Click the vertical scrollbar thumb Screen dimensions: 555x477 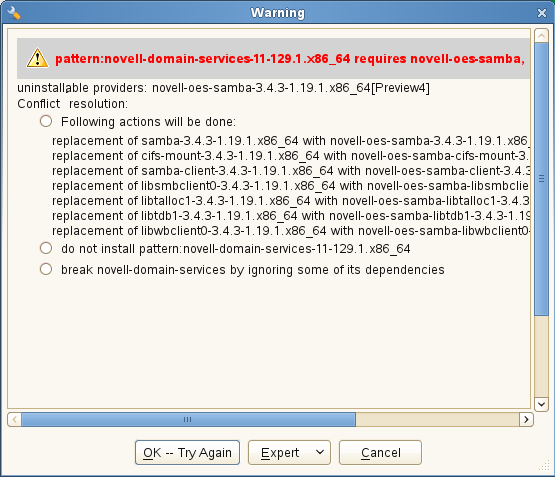click(x=541, y=179)
